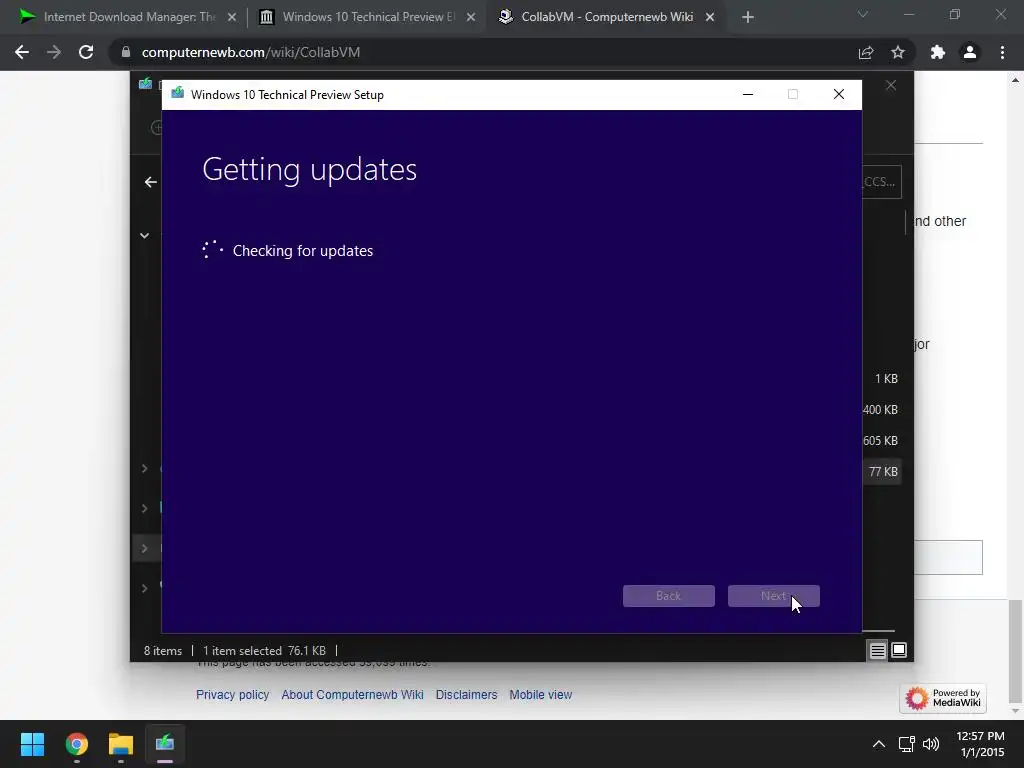Image resolution: width=1024 pixels, height=768 pixels.
Task: Open the clock showing 12:57 PM
Action: coord(980,744)
